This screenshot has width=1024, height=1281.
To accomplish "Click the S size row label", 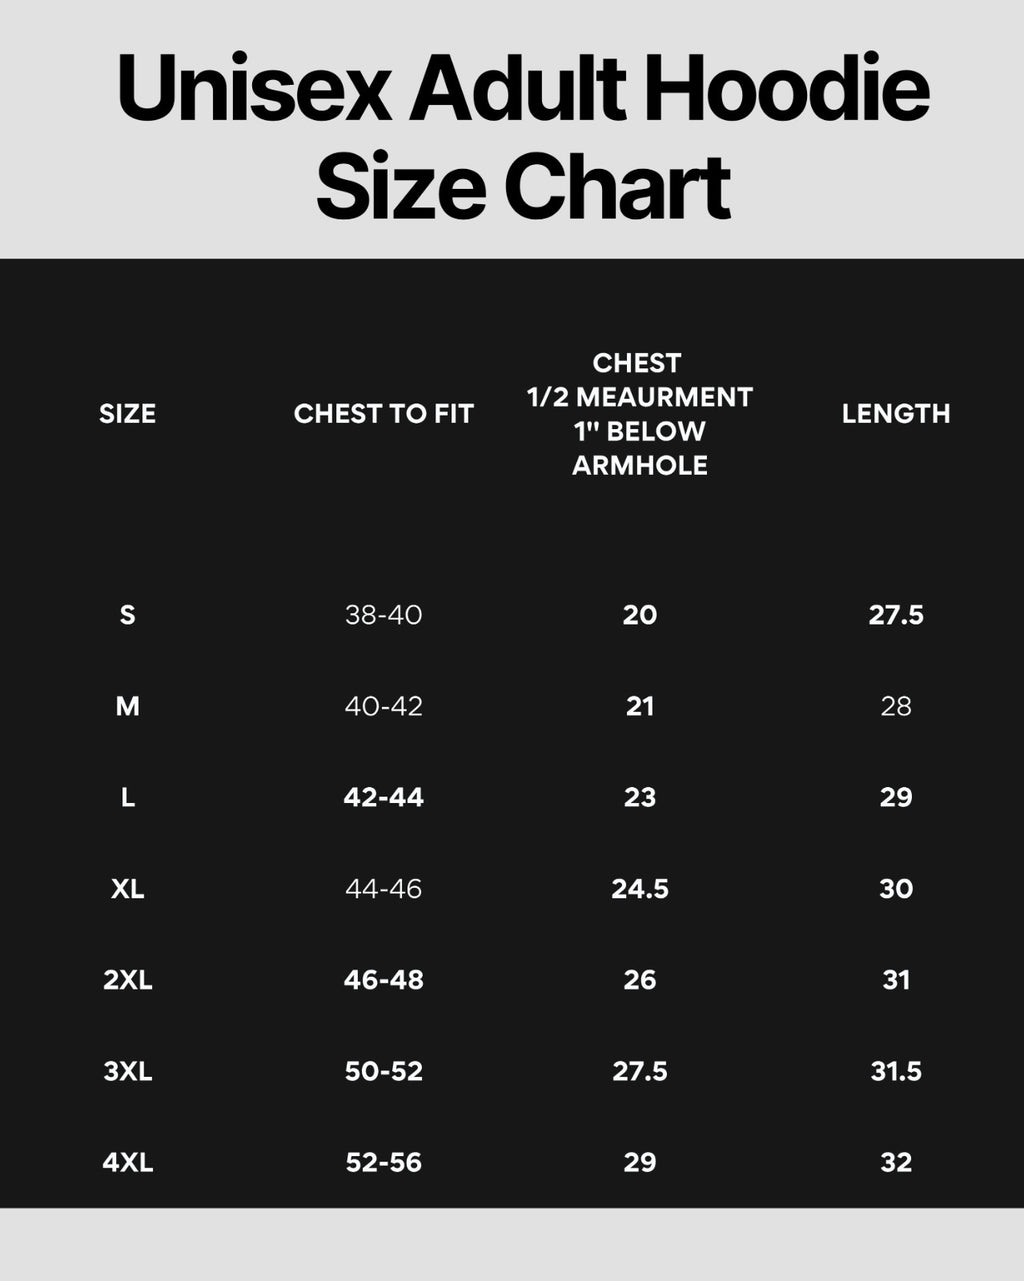I will tap(127, 614).
